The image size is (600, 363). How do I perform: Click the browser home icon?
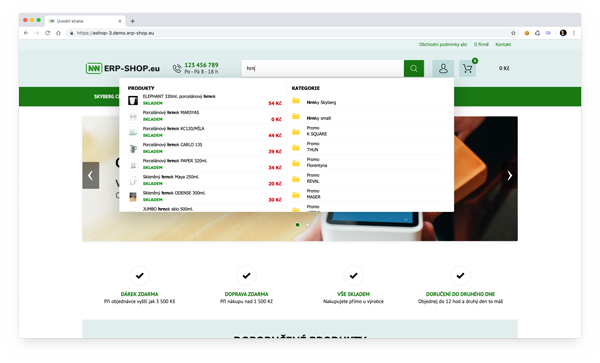coord(58,33)
